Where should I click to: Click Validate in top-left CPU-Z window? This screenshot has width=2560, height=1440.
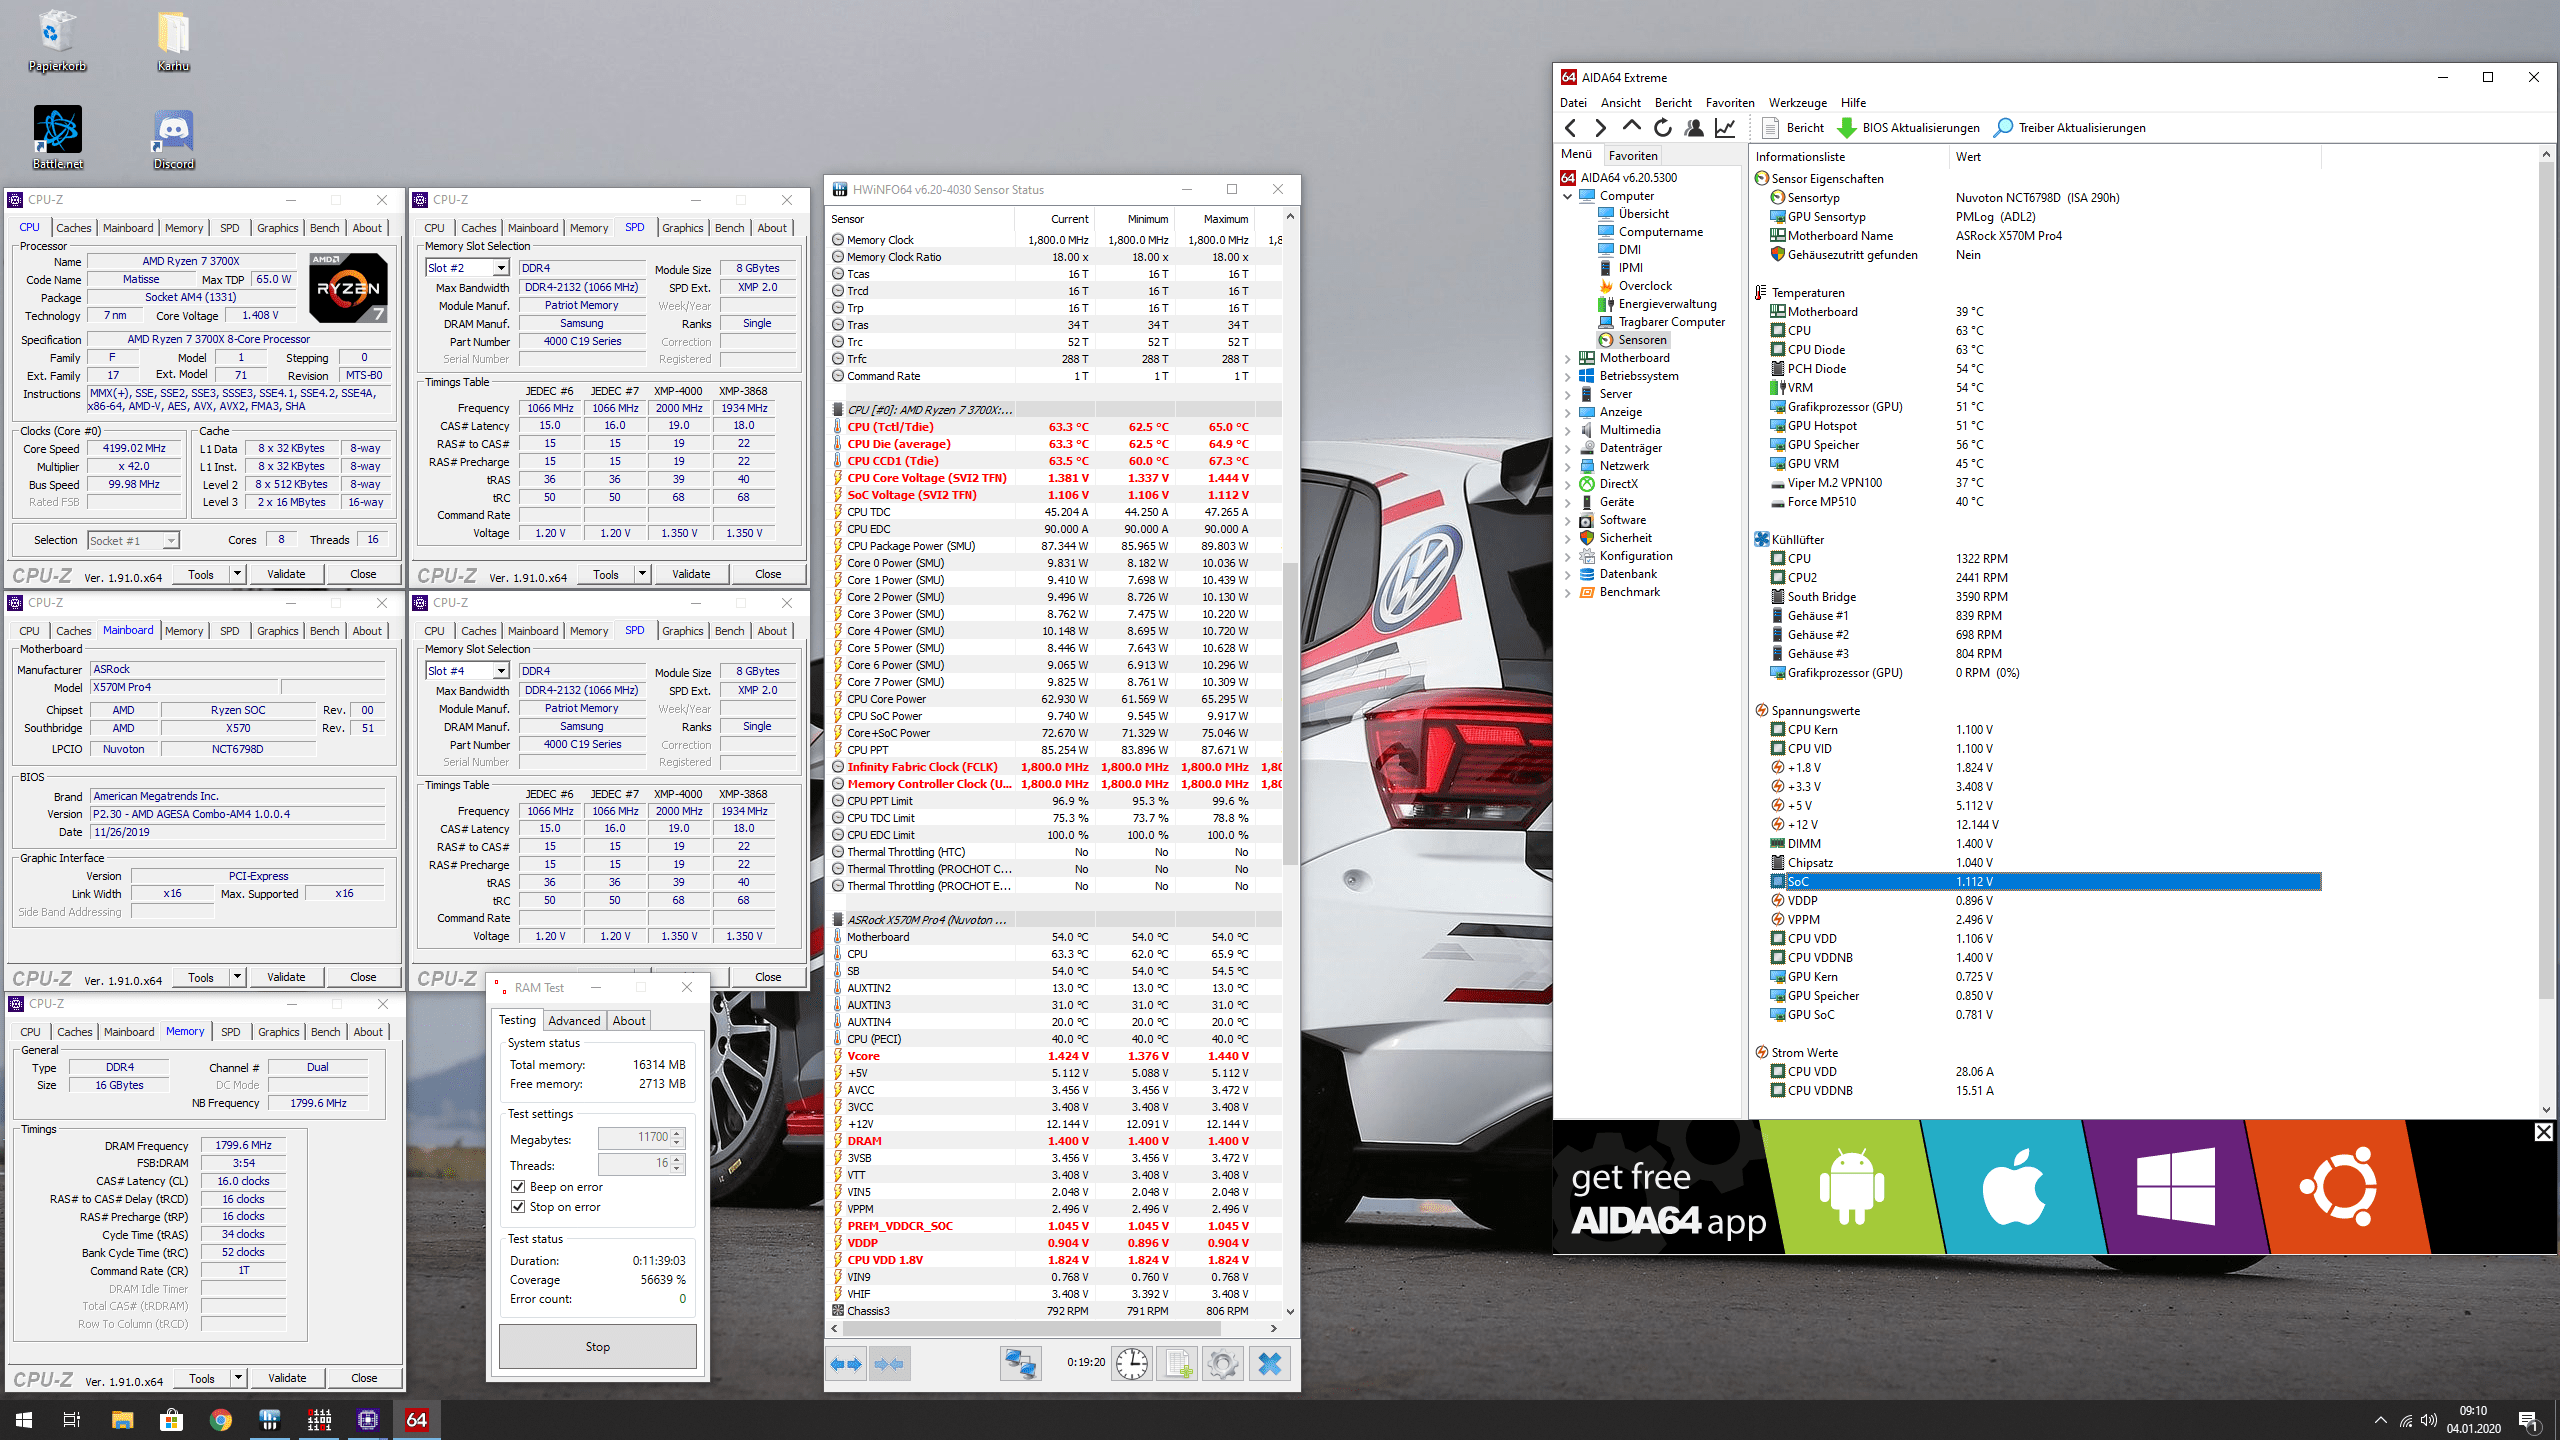pos(286,574)
